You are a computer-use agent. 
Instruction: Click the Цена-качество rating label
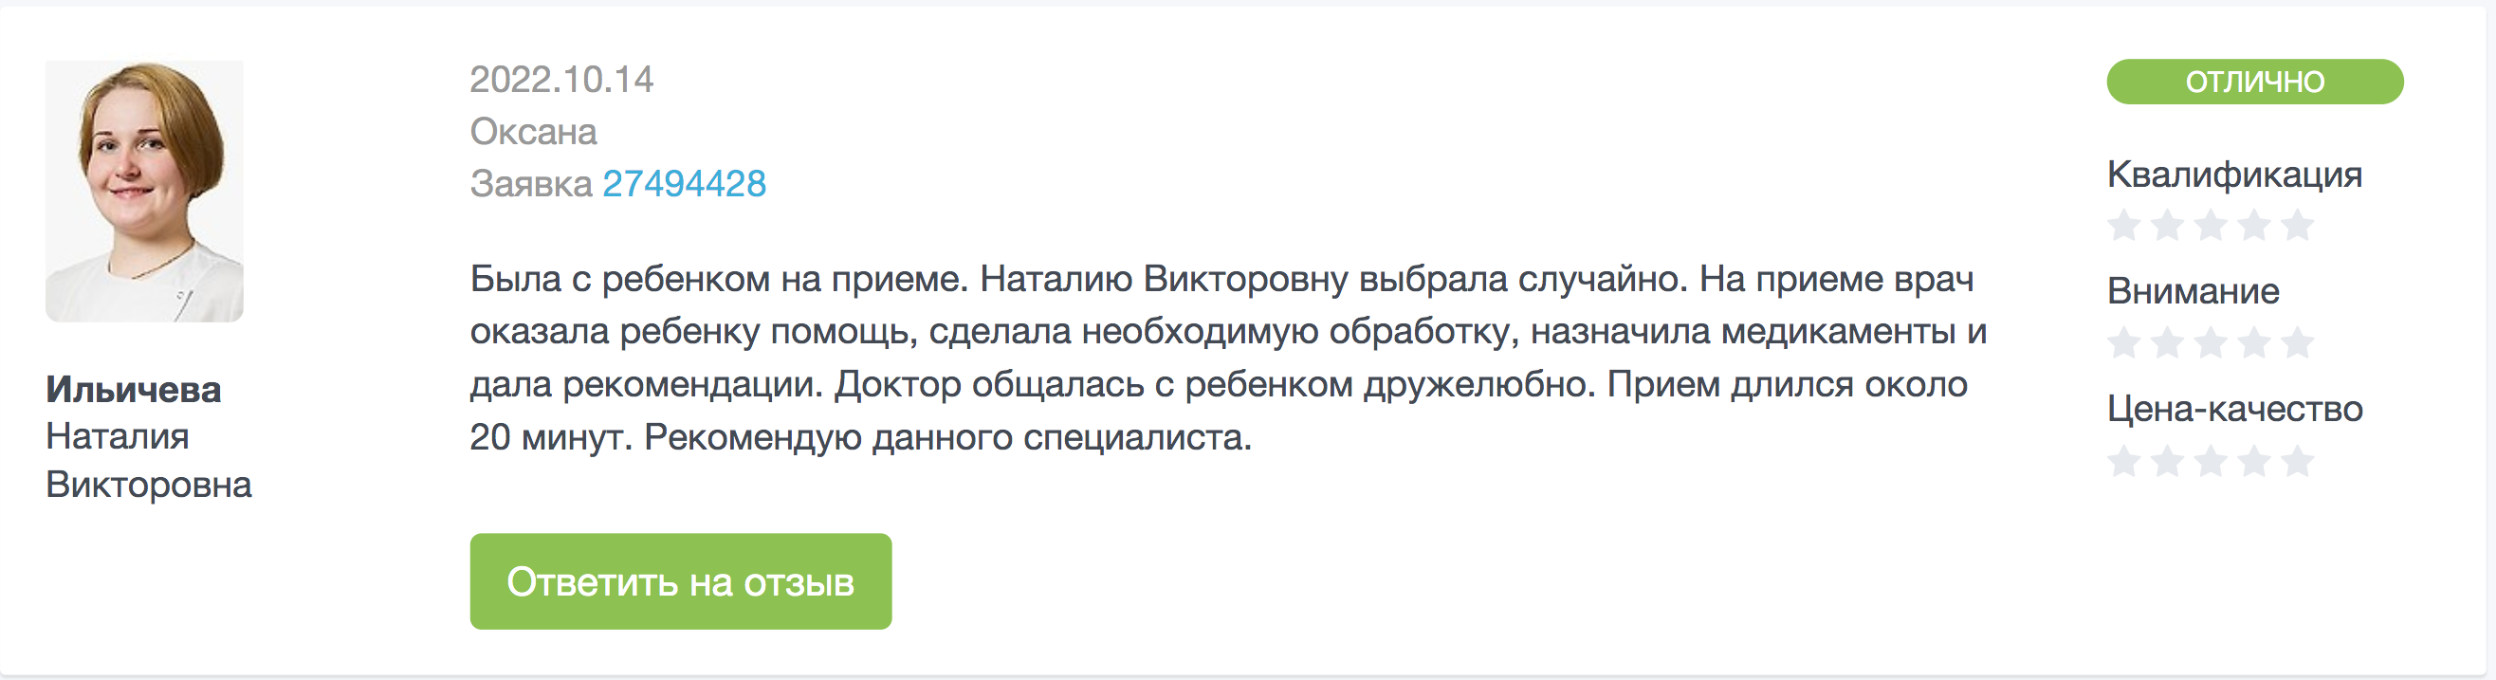[2235, 408]
